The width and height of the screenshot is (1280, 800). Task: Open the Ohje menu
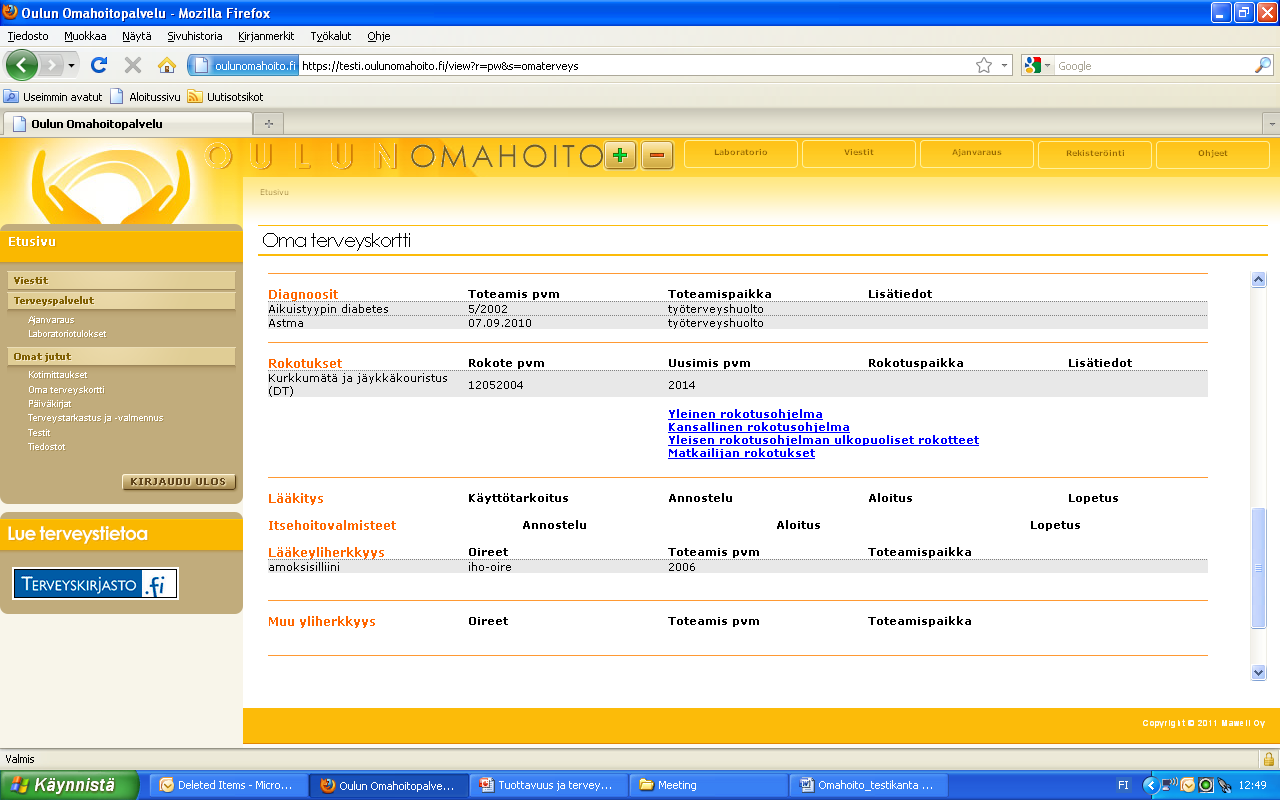(379, 36)
